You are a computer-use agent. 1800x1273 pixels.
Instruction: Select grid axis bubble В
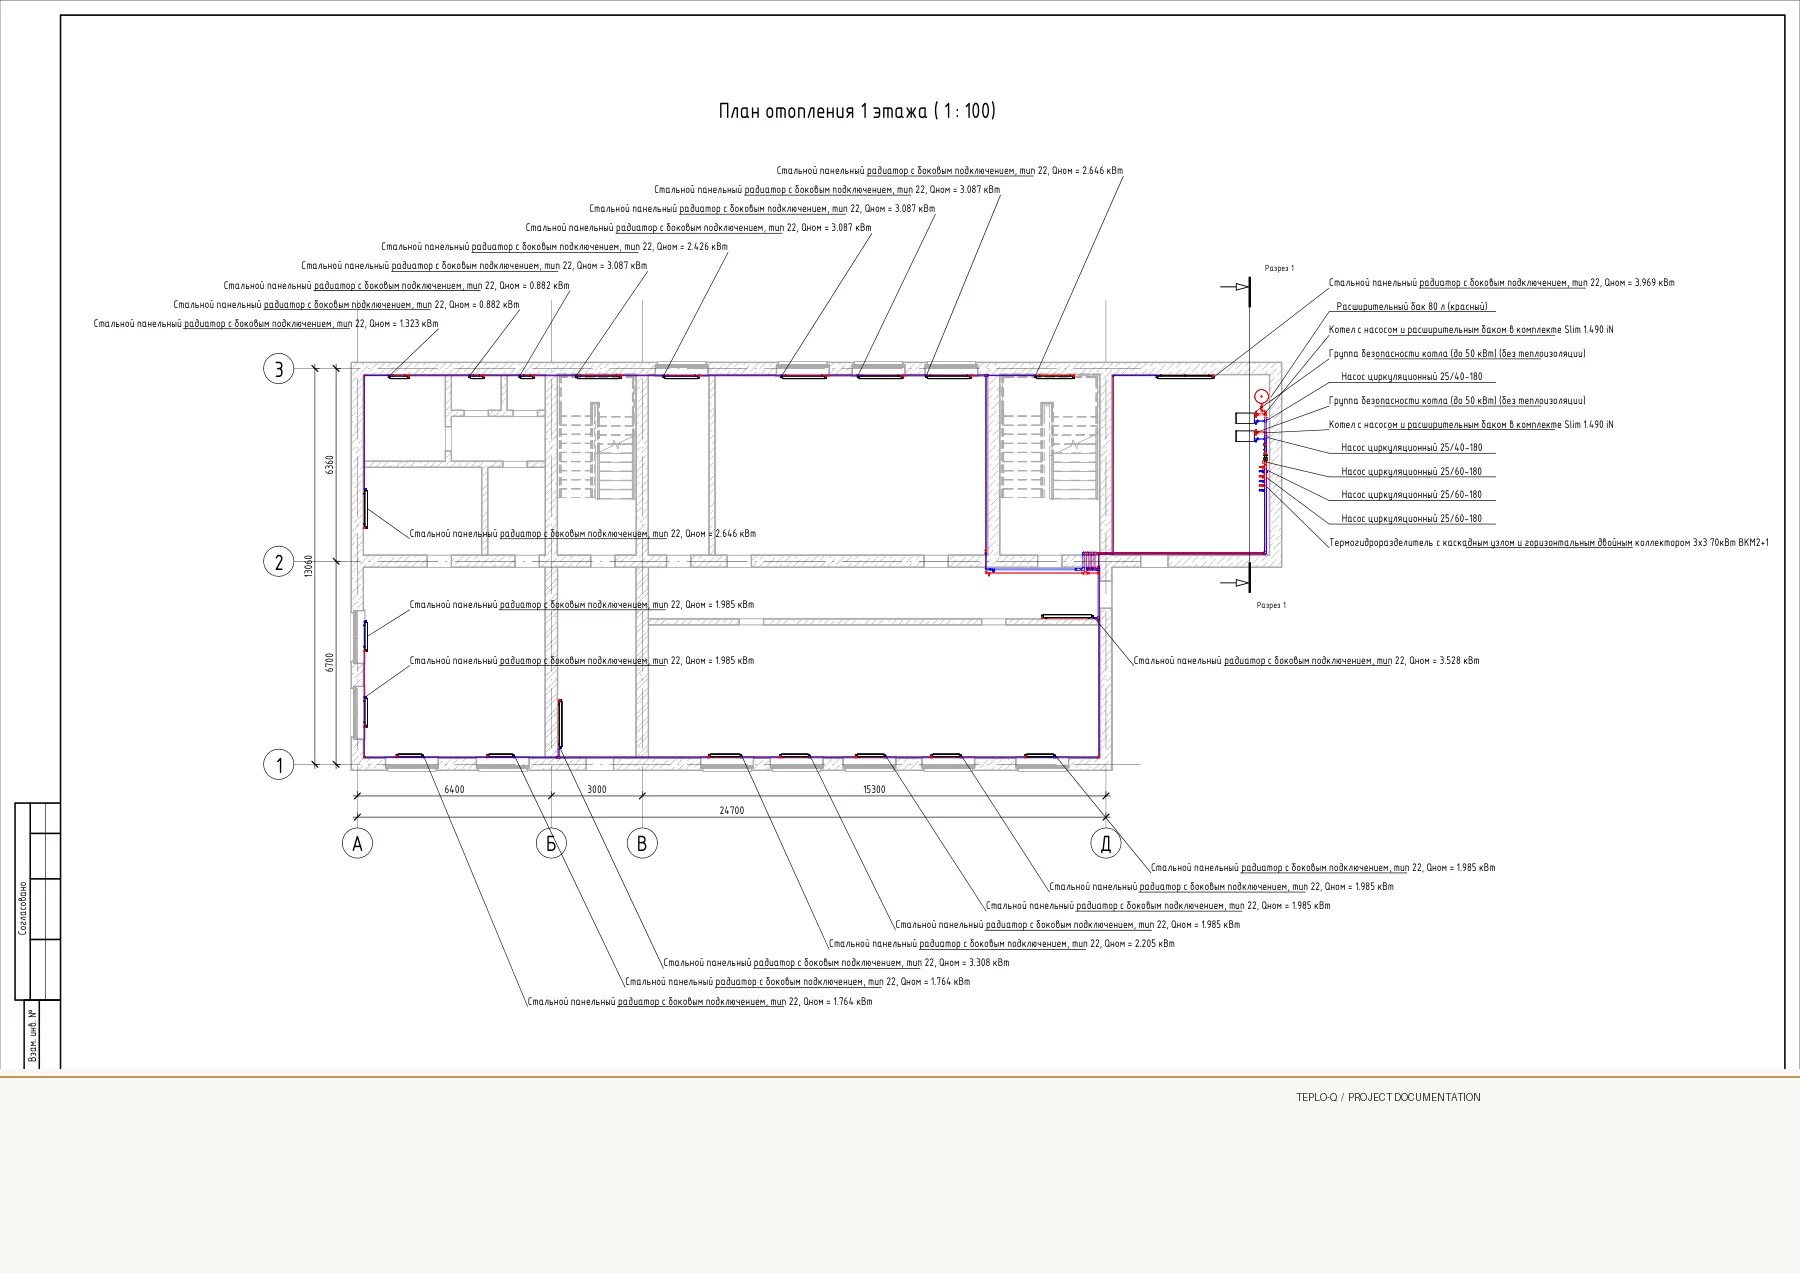coord(642,844)
